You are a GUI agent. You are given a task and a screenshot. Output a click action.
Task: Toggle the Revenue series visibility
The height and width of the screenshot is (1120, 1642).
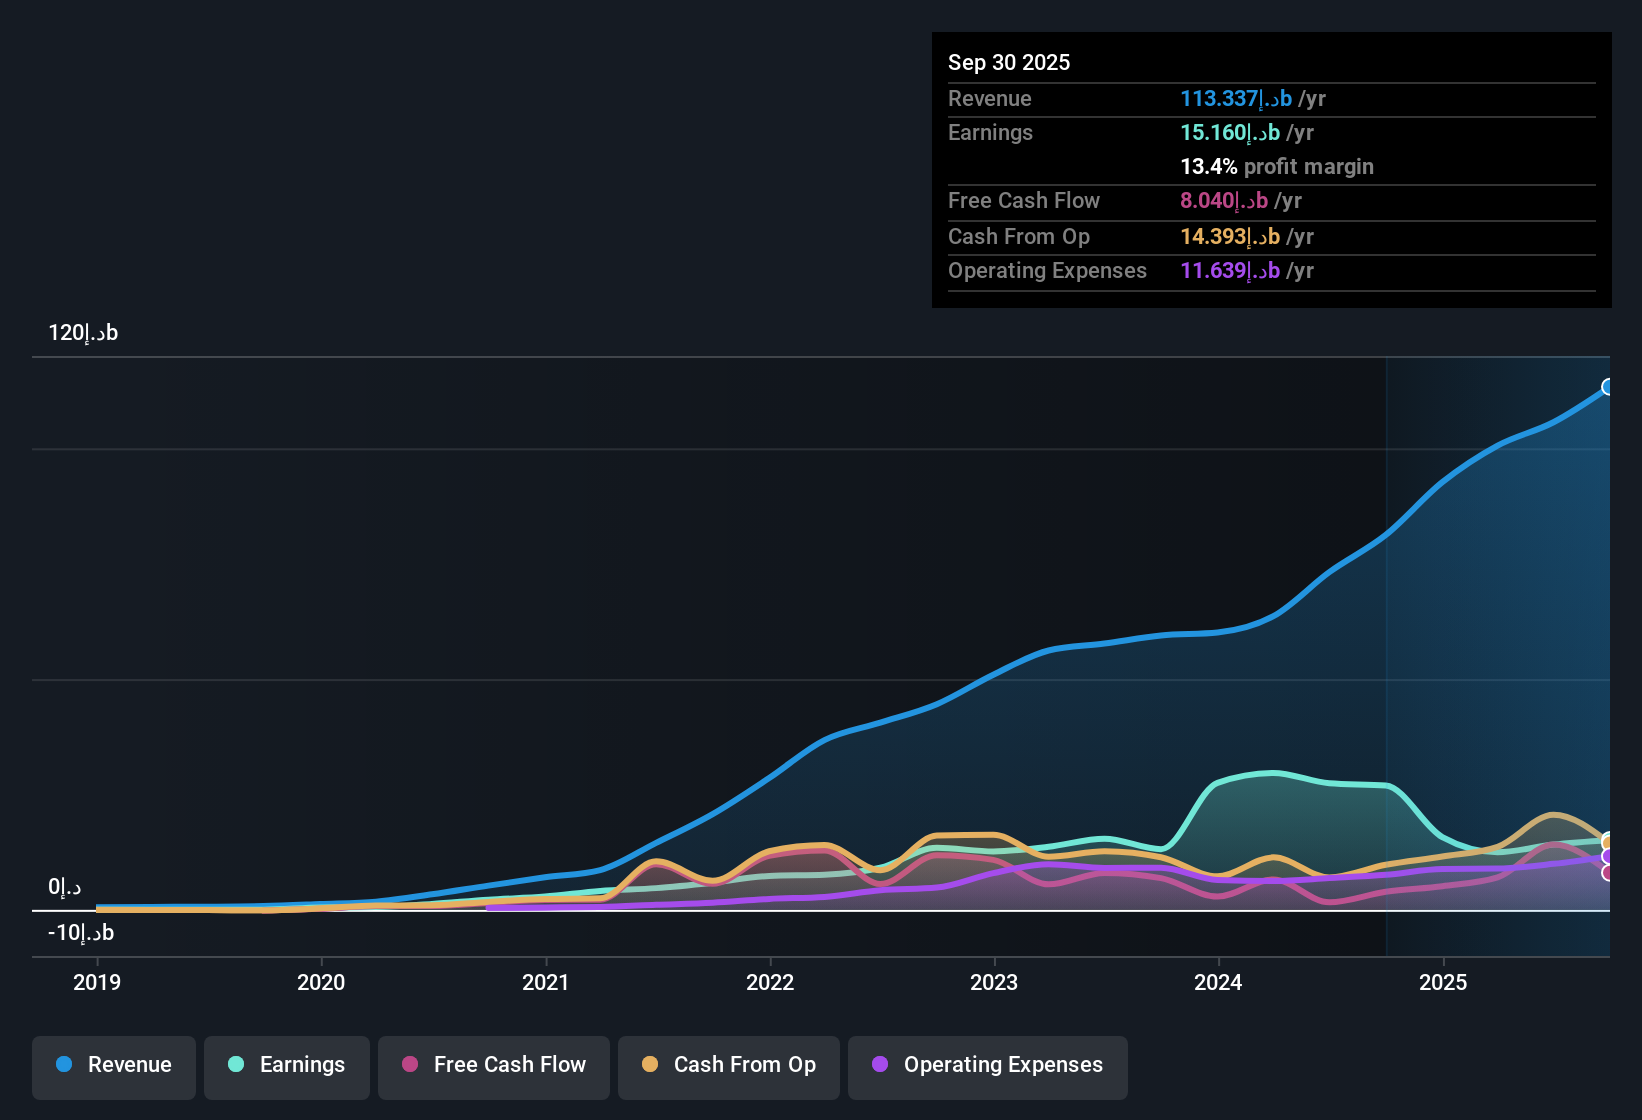coord(113,1065)
